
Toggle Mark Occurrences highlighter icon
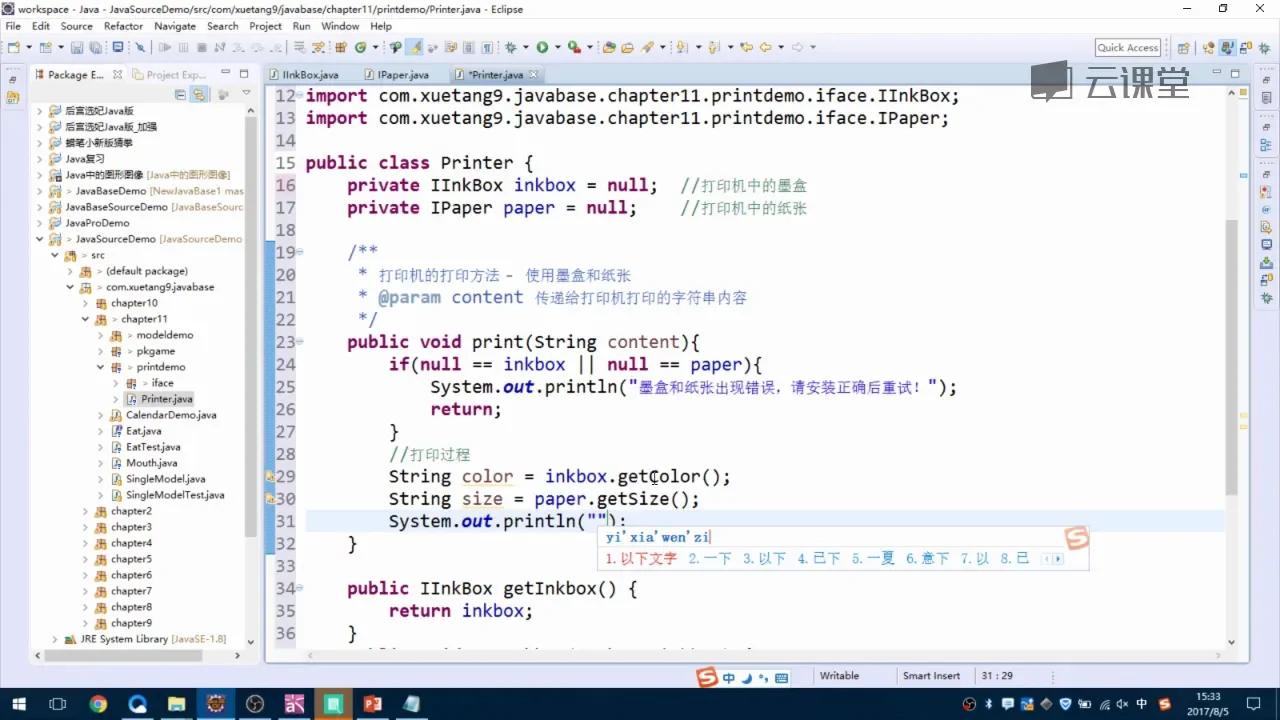click(415, 47)
